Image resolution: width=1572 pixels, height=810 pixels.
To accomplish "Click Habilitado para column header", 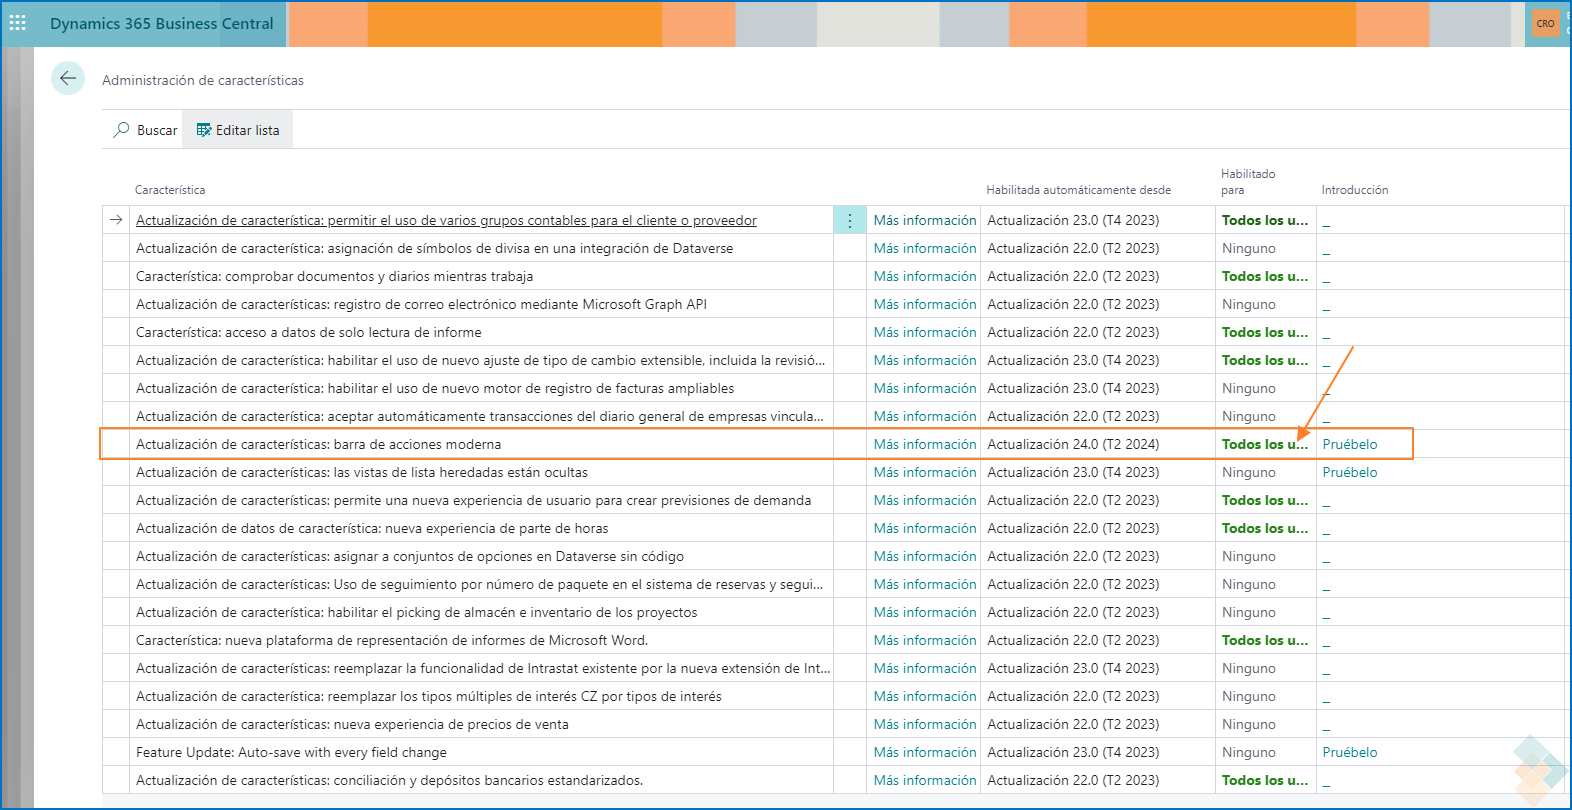I will 1248,182.
